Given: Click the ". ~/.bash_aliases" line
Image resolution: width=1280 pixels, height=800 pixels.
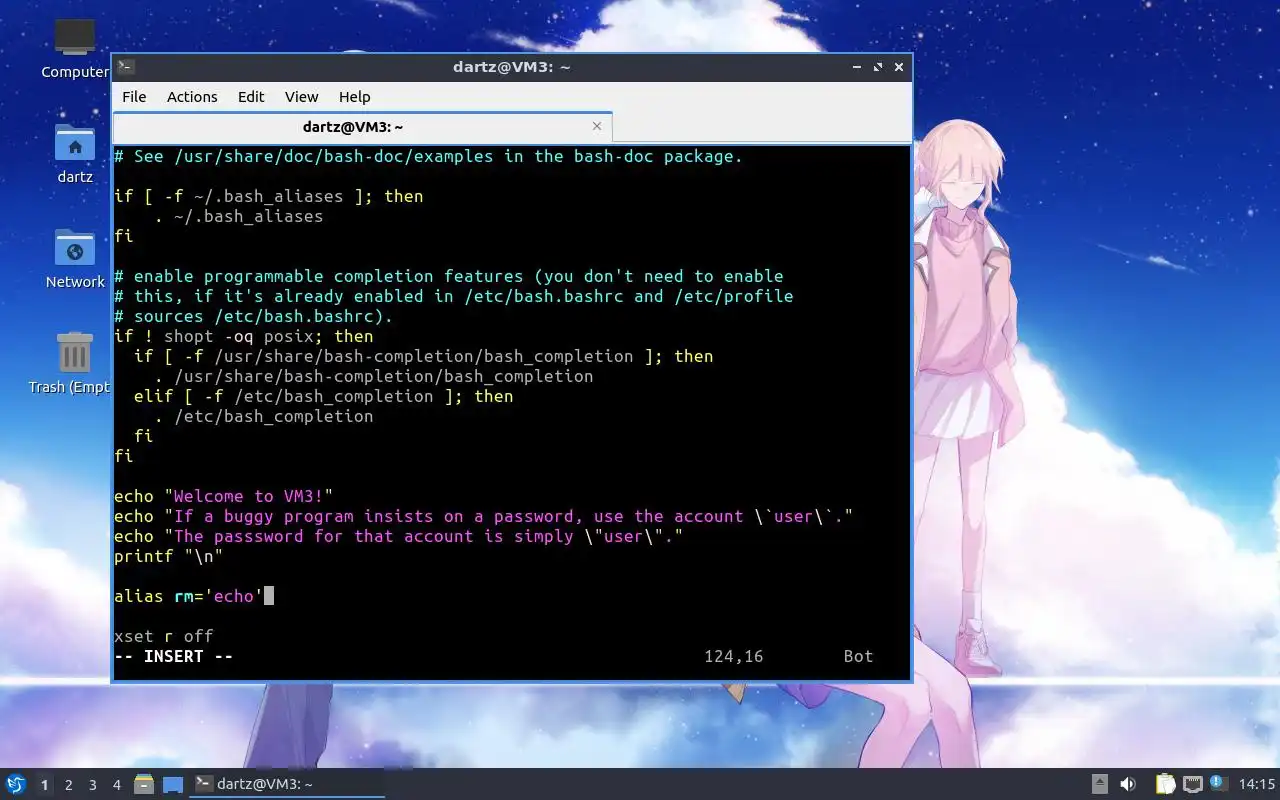Looking at the screenshot, I should pyautogui.click(x=239, y=216).
